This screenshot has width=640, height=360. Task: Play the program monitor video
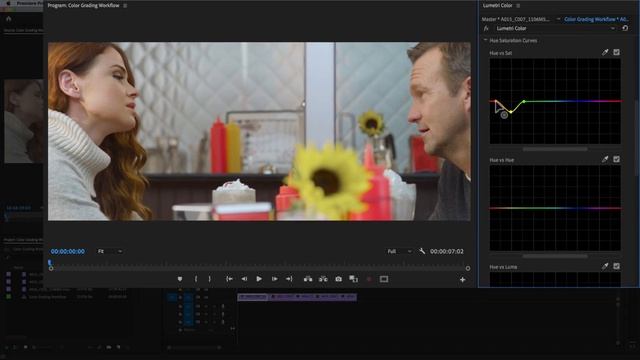tap(259, 279)
